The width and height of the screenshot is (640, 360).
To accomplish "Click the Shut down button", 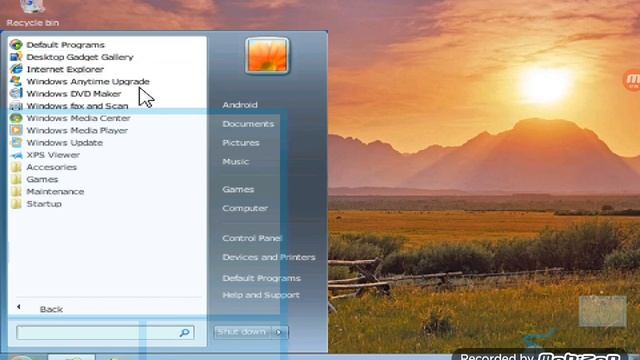I will pos(243,332).
